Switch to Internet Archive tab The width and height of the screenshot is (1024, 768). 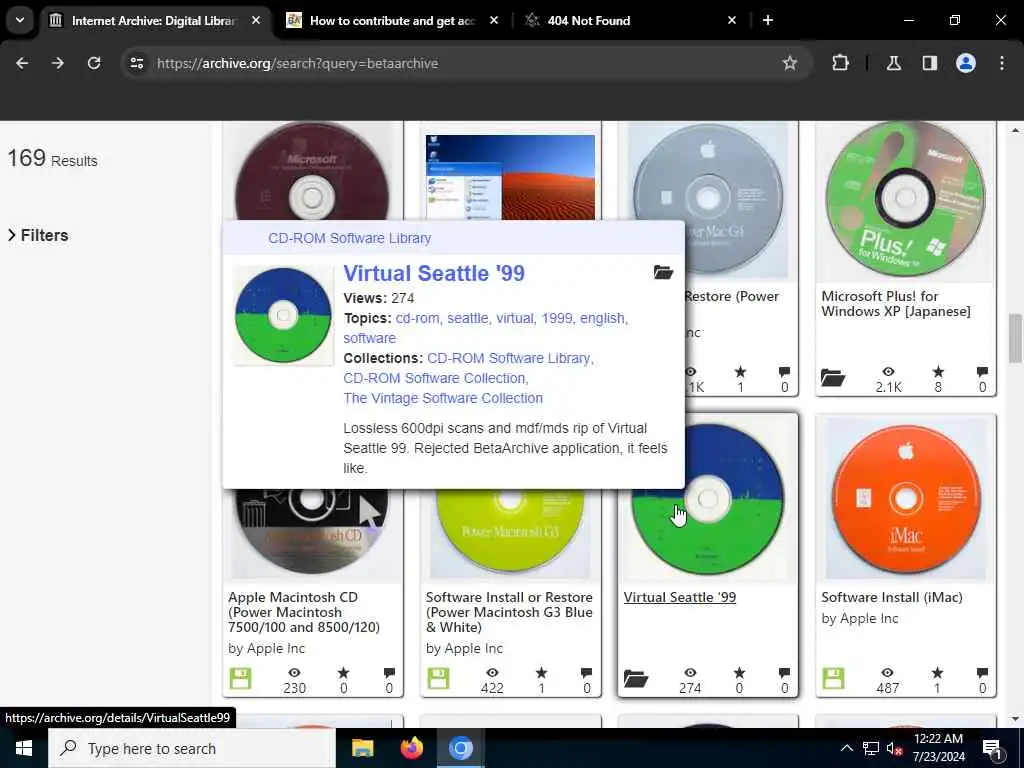coord(153,21)
